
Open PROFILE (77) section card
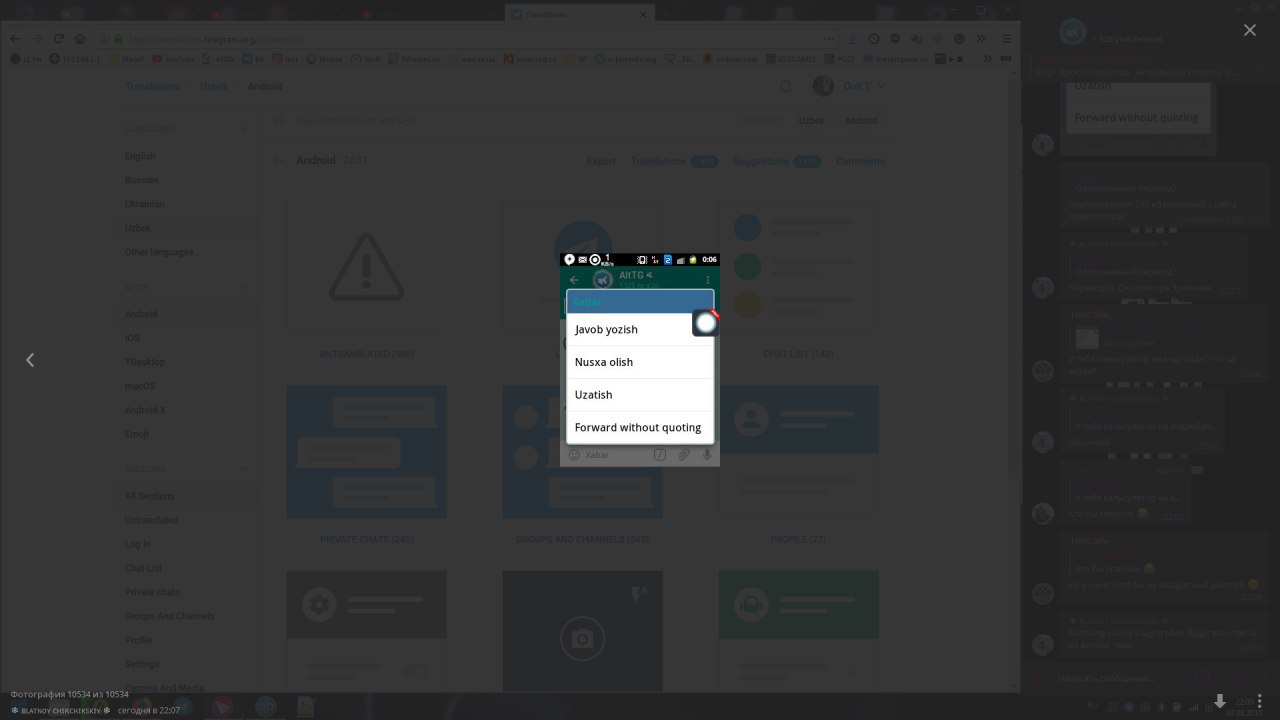click(x=798, y=466)
